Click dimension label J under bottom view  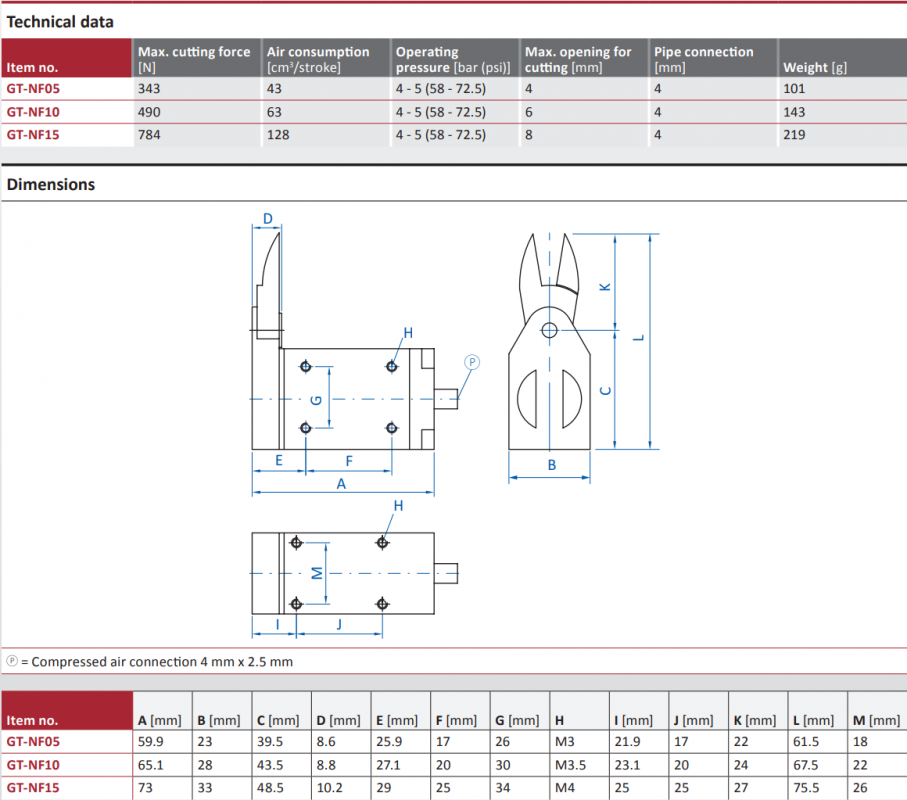pyautogui.click(x=340, y=624)
